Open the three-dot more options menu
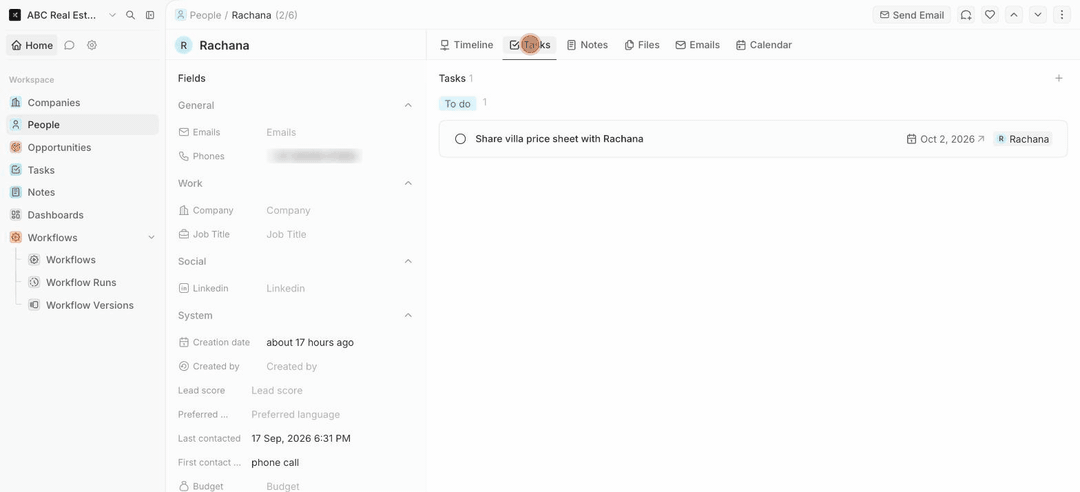Image resolution: width=1080 pixels, height=492 pixels. coord(1061,14)
